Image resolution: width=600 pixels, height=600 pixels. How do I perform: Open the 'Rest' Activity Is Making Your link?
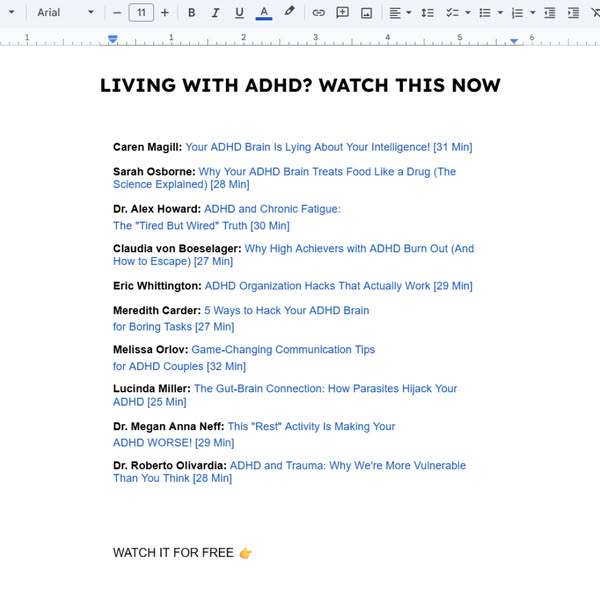coord(311,426)
